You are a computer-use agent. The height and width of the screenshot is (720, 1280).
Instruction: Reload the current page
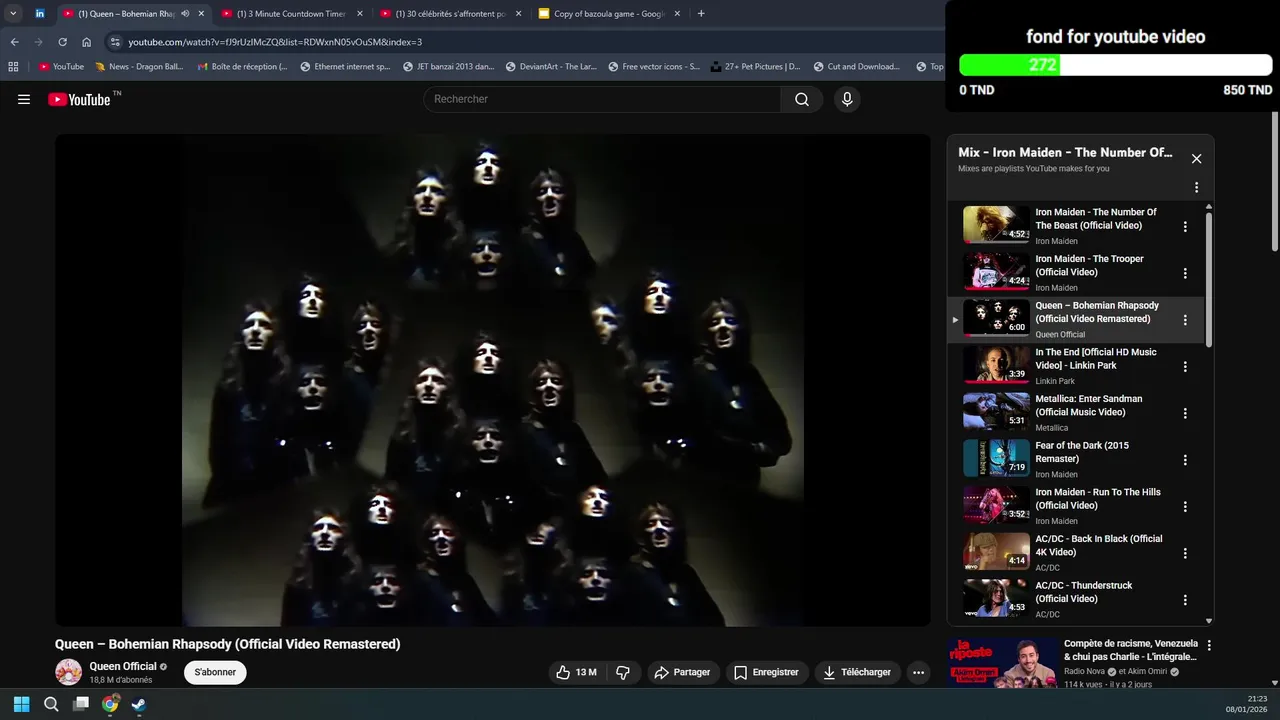click(x=62, y=42)
